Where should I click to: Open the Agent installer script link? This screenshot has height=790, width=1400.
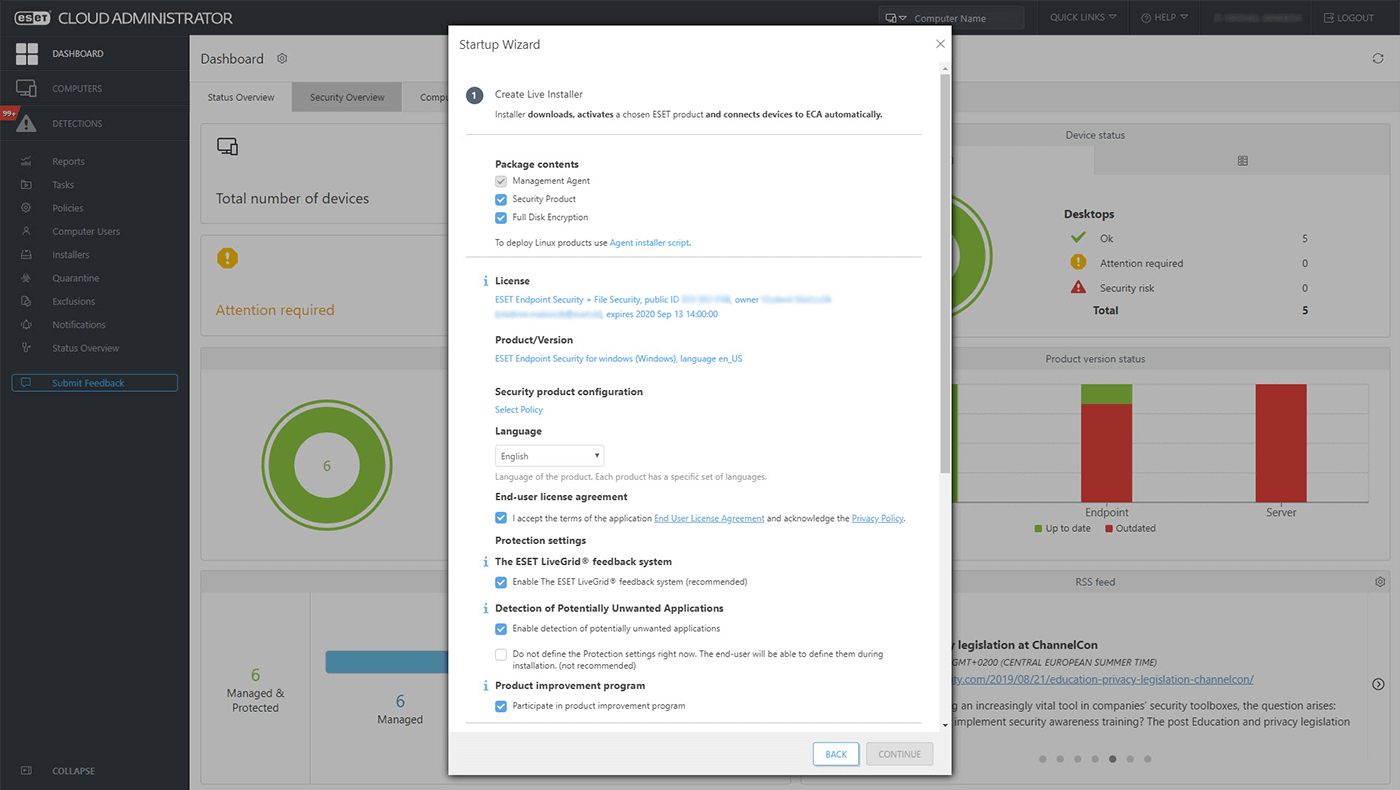click(649, 243)
